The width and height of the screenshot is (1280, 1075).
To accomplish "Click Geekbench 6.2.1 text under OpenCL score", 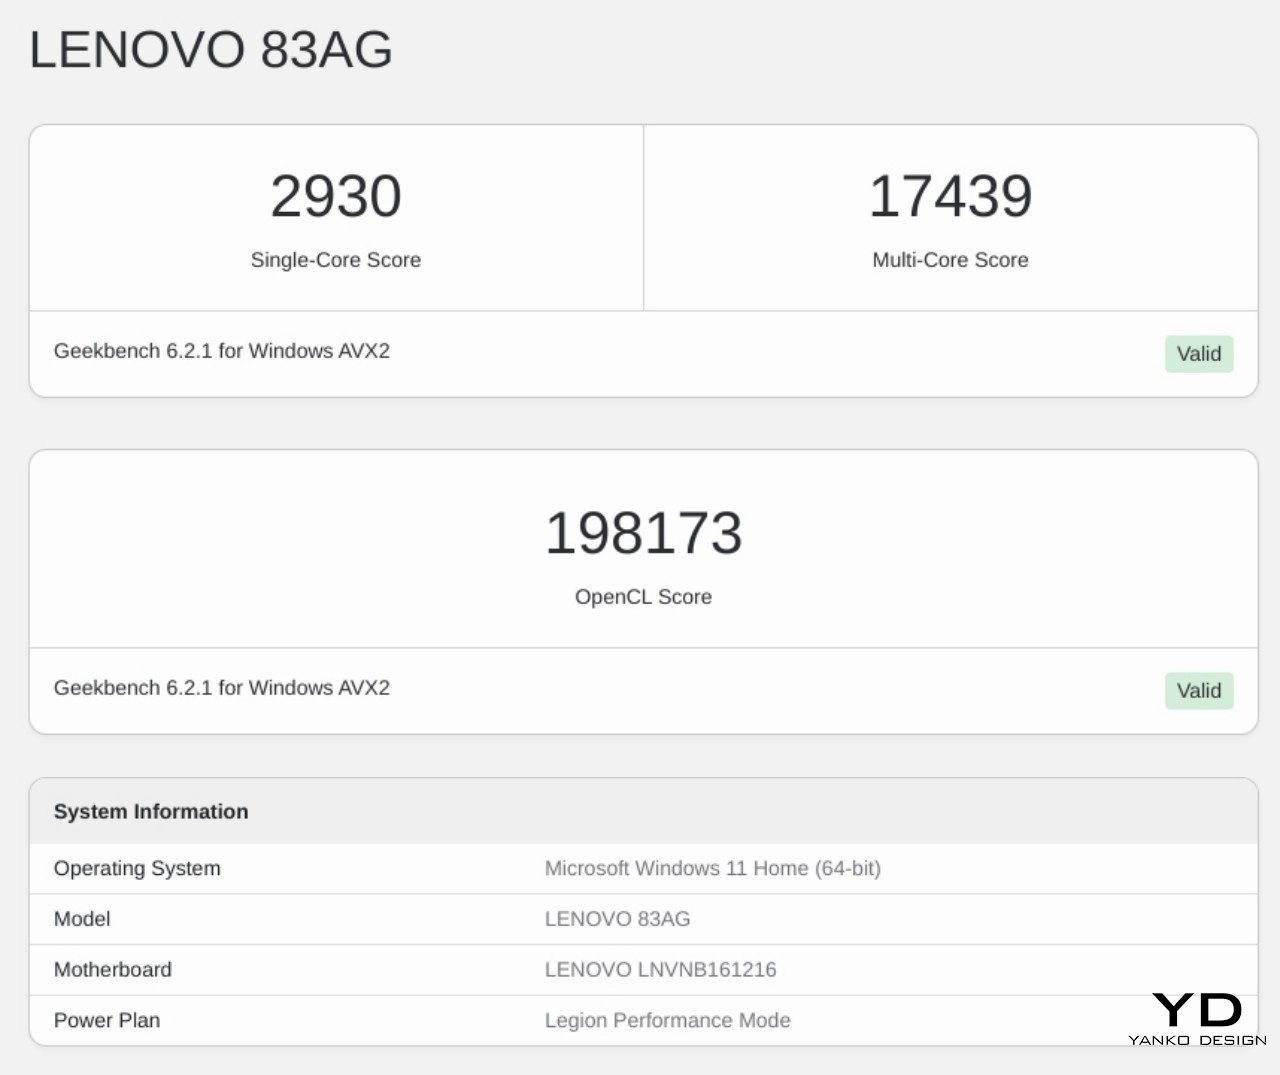I will [222, 688].
